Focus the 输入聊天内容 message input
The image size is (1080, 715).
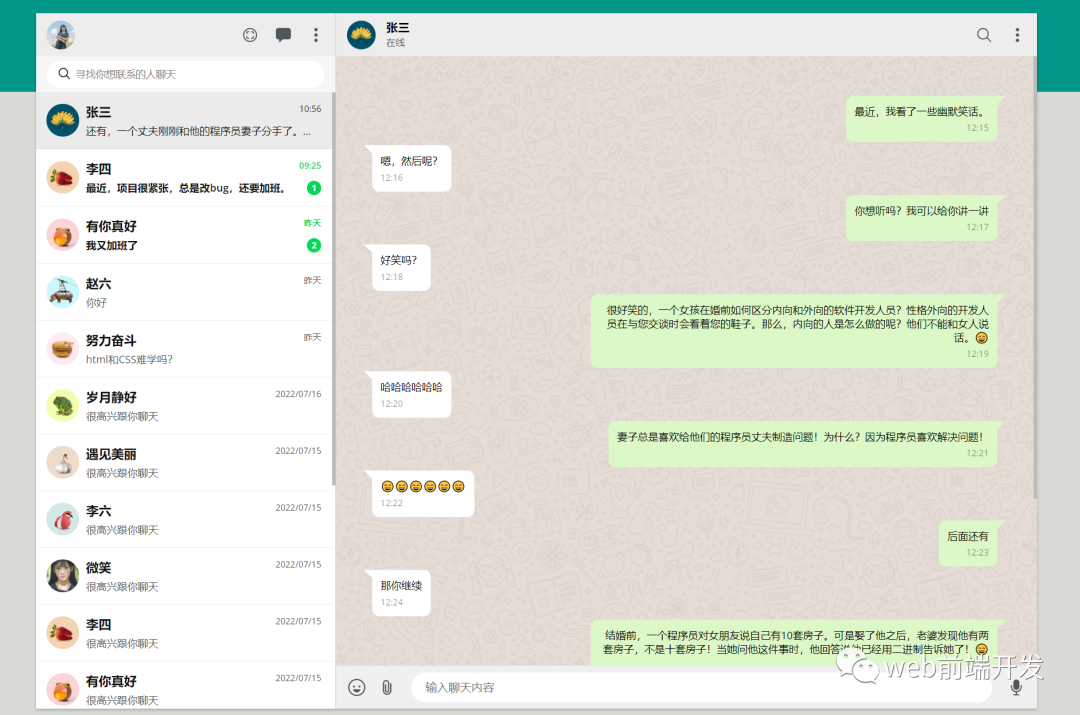701,687
